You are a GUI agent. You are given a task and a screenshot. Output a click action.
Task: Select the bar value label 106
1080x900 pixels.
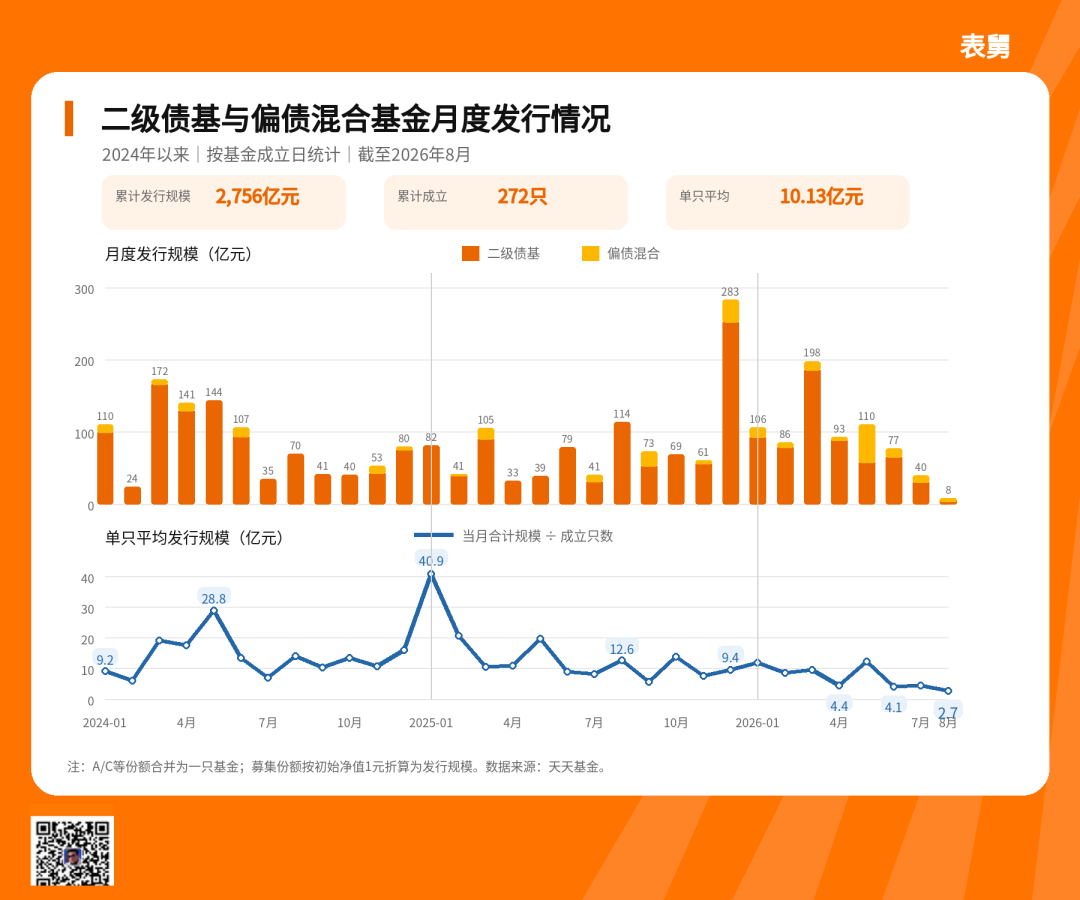[x=758, y=419]
